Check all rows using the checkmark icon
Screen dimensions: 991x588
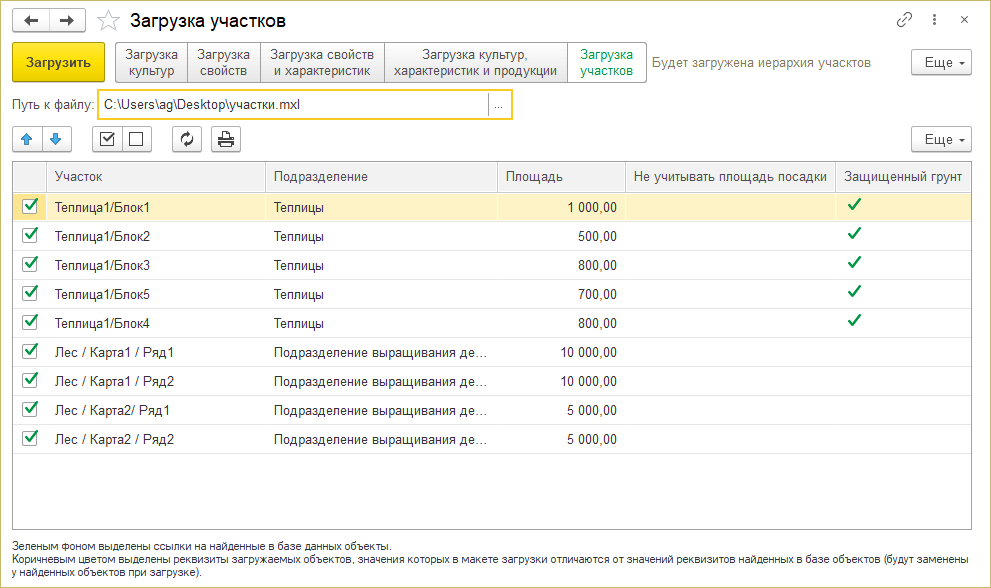tap(107, 140)
